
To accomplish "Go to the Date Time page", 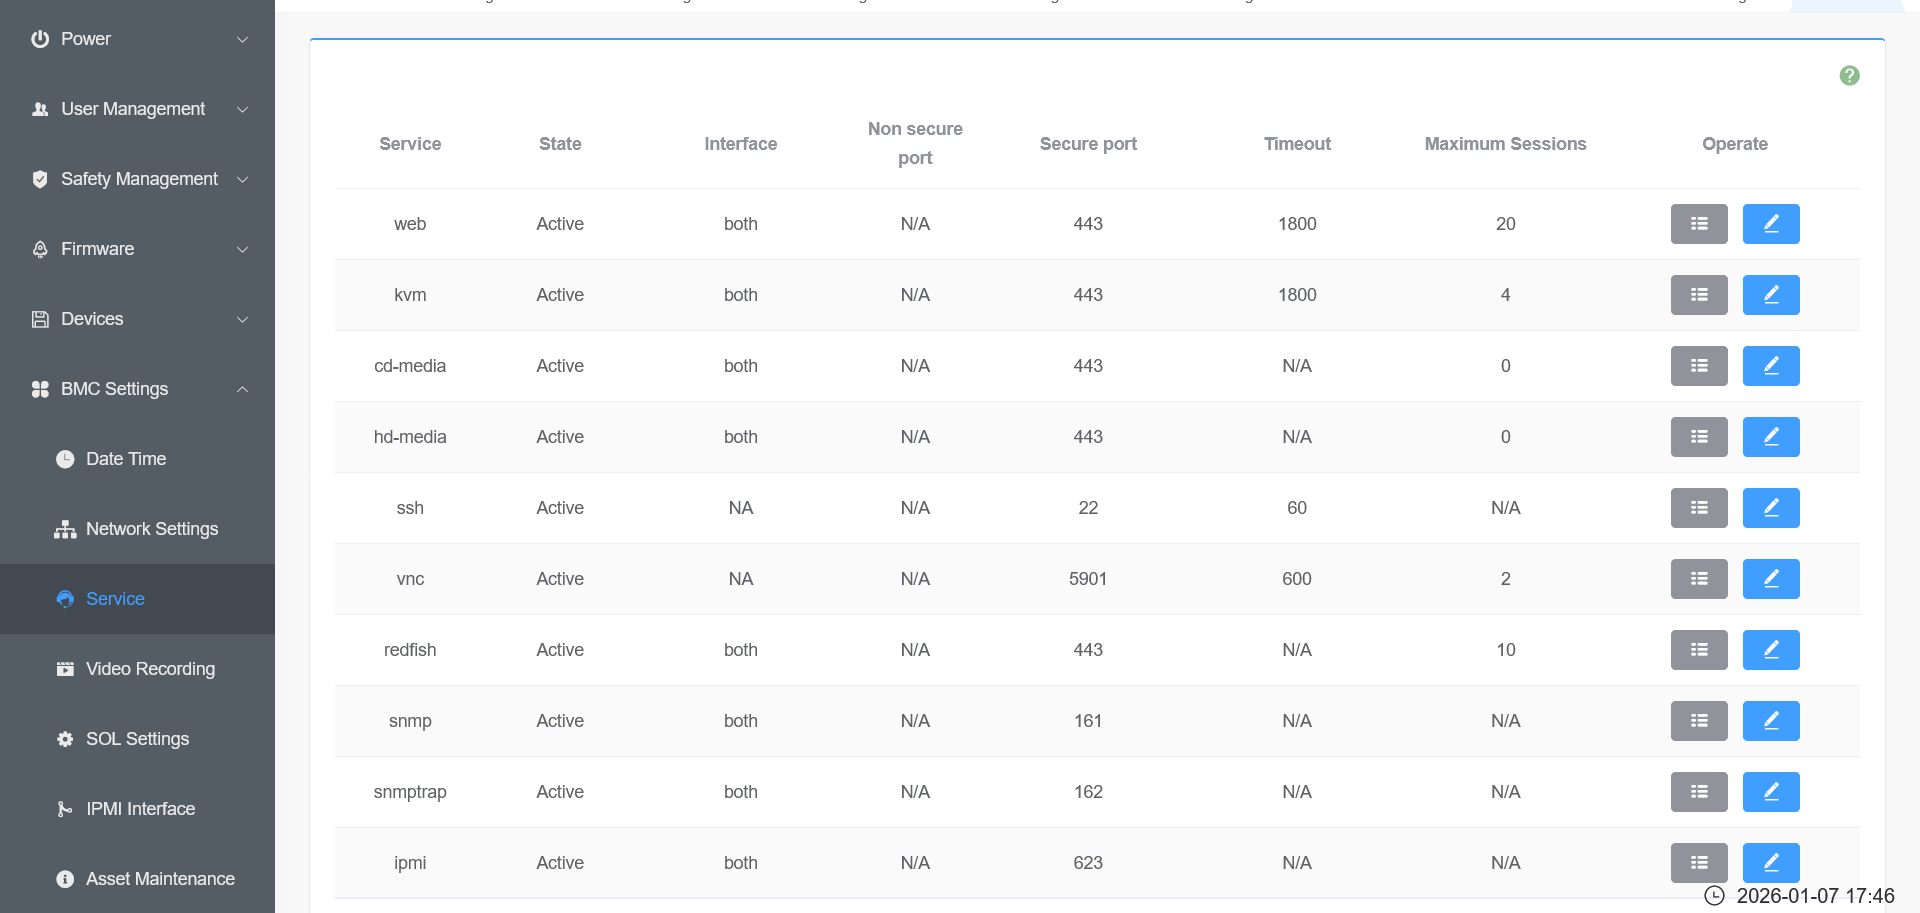I will click(125, 459).
